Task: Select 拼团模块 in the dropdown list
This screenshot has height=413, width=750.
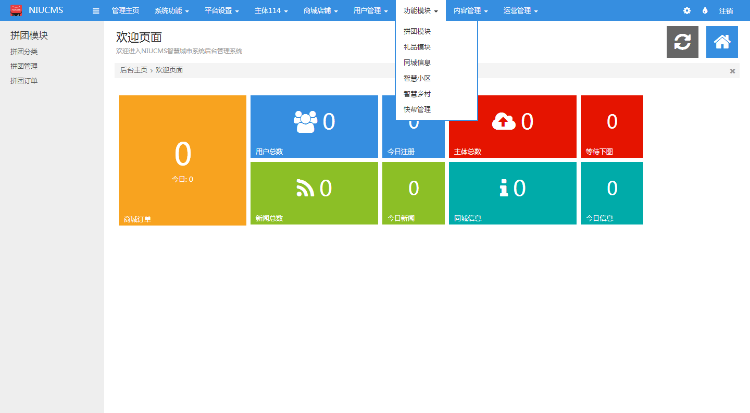Action: point(417,31)
